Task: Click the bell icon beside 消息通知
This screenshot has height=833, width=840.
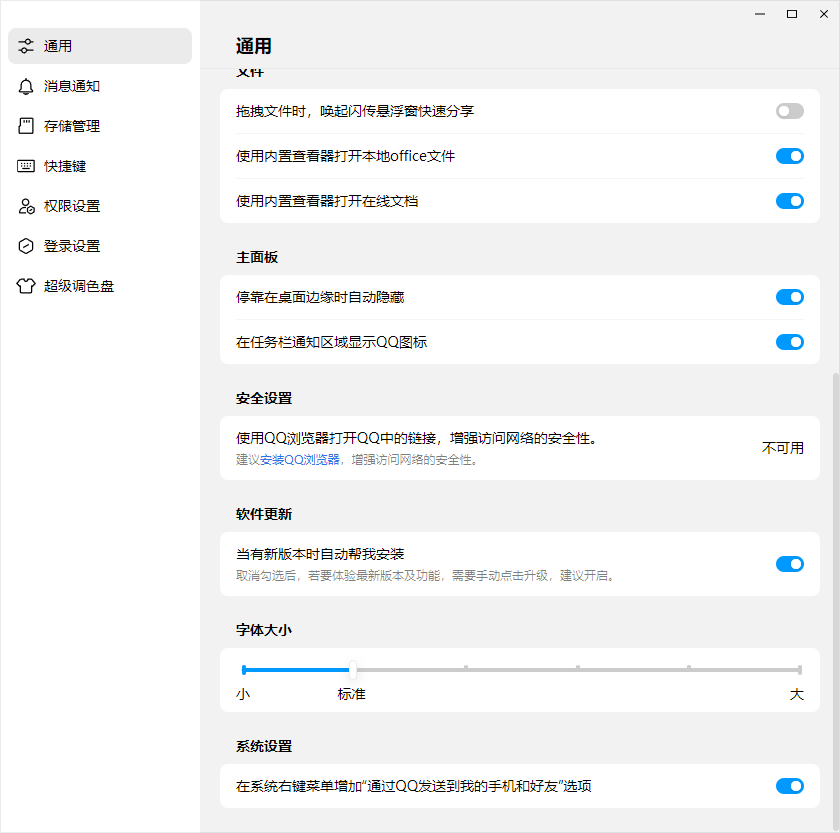Action: point(26,86)
